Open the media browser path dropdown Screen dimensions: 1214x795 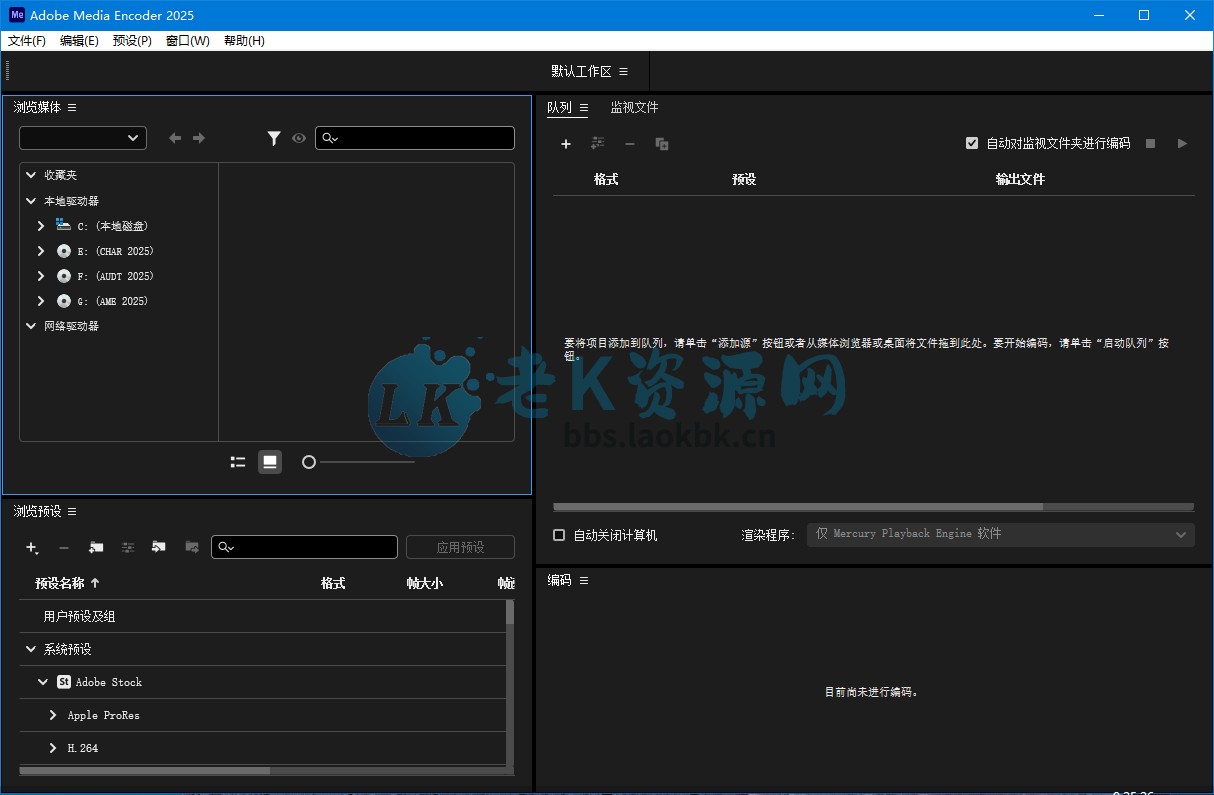pyautogui.click(x=83, y=138)
